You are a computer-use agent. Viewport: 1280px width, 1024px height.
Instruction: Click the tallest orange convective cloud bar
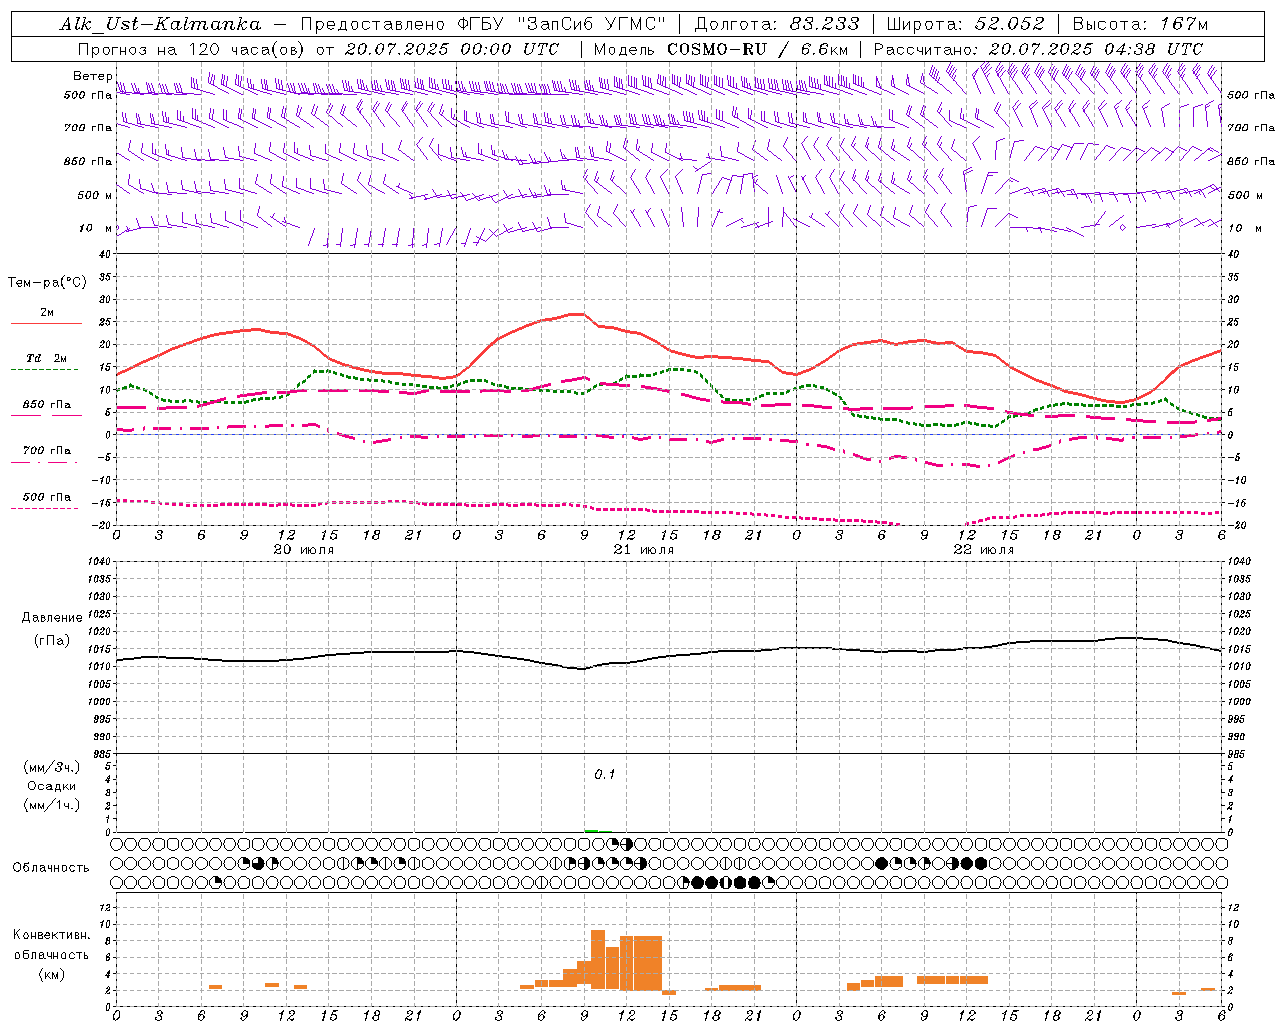[598, 960]
